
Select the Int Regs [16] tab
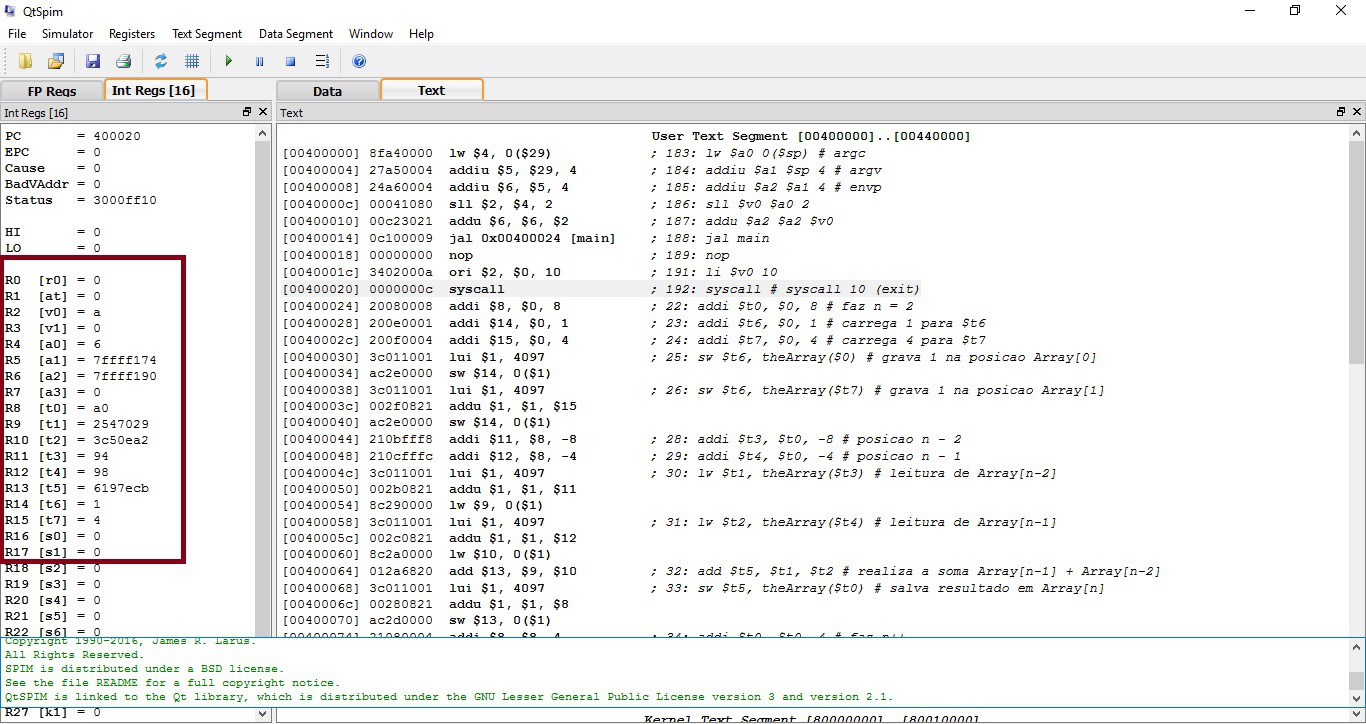coord(154,90)
